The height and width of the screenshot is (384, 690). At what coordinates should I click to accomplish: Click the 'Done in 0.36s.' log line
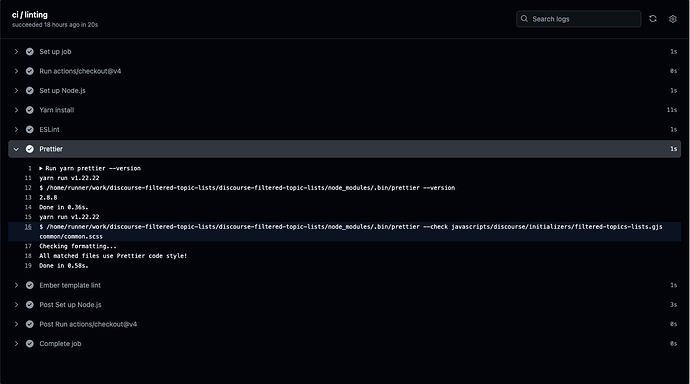click(64, 207)
